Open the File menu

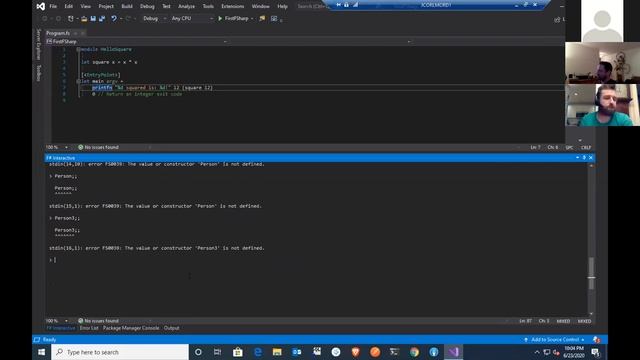pos(53,6)
